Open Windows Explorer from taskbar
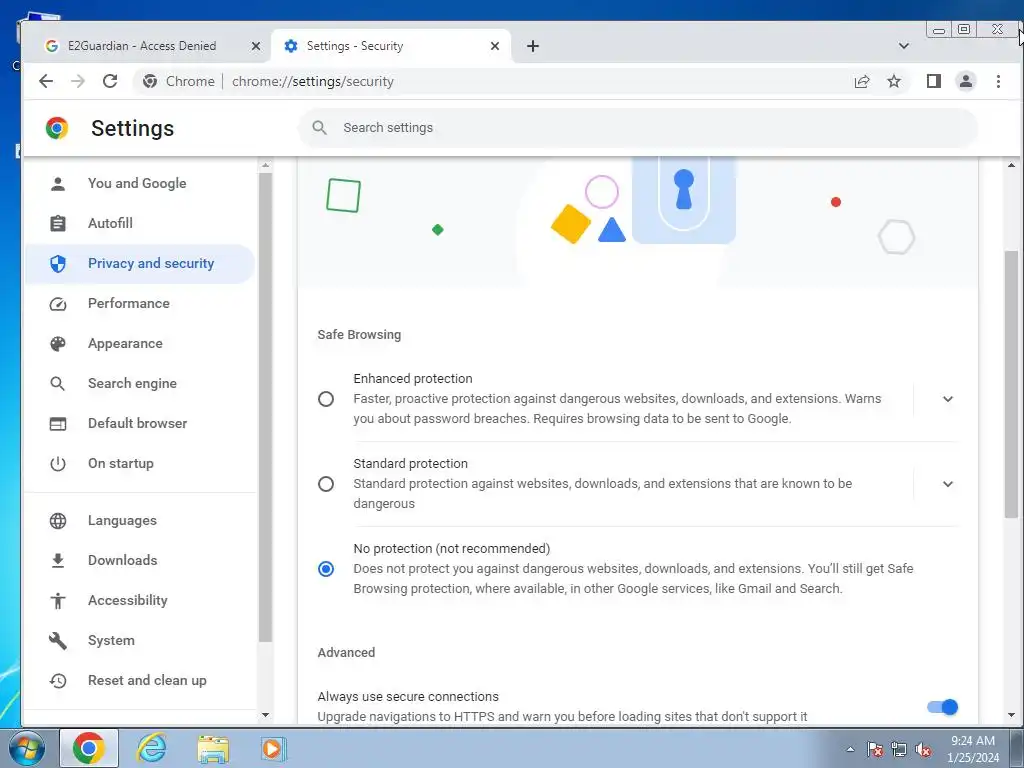Viewport: 1024px width, 768px height. click(x=214, y=749)
